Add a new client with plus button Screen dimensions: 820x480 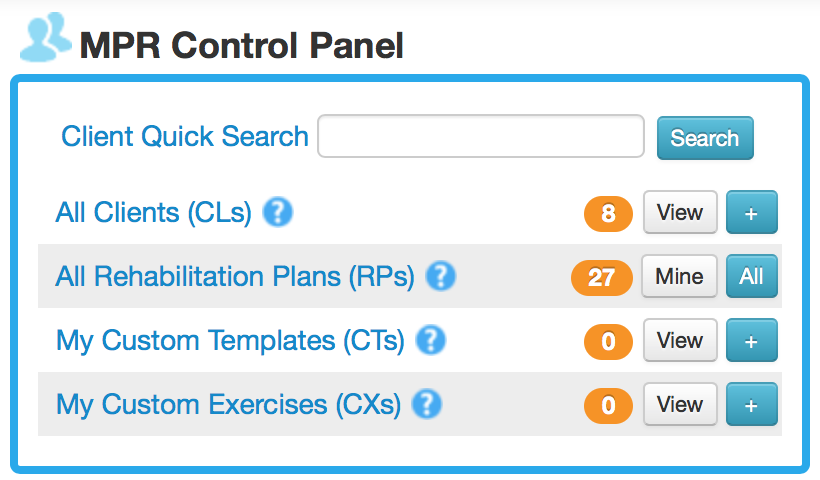point(751,212)
